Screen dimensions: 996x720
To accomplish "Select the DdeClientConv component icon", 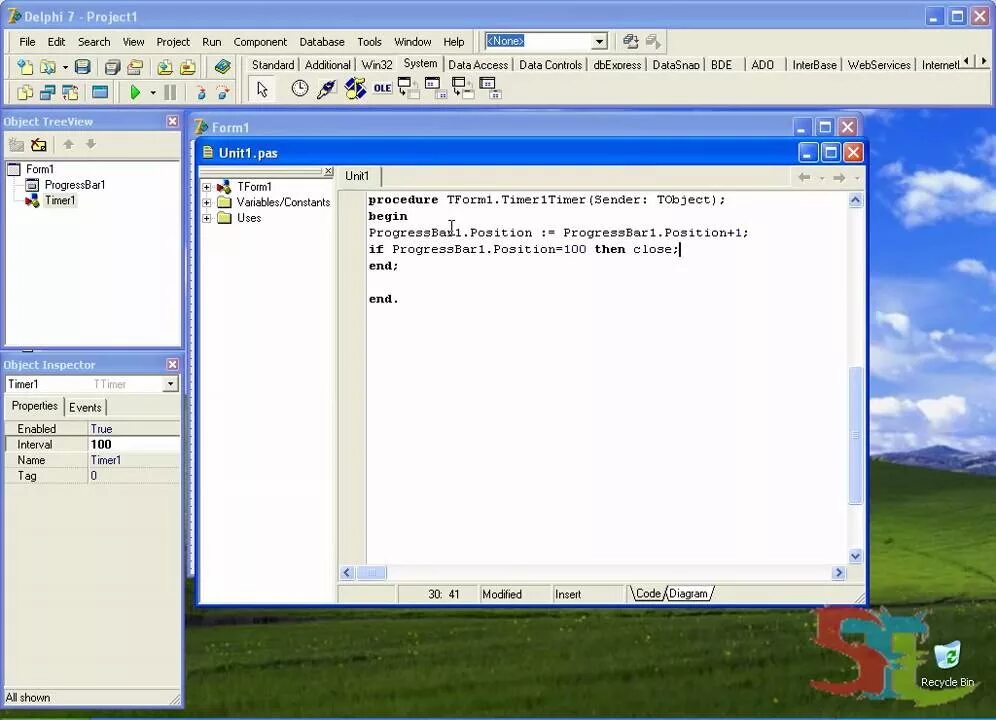I will coord(408,89).
